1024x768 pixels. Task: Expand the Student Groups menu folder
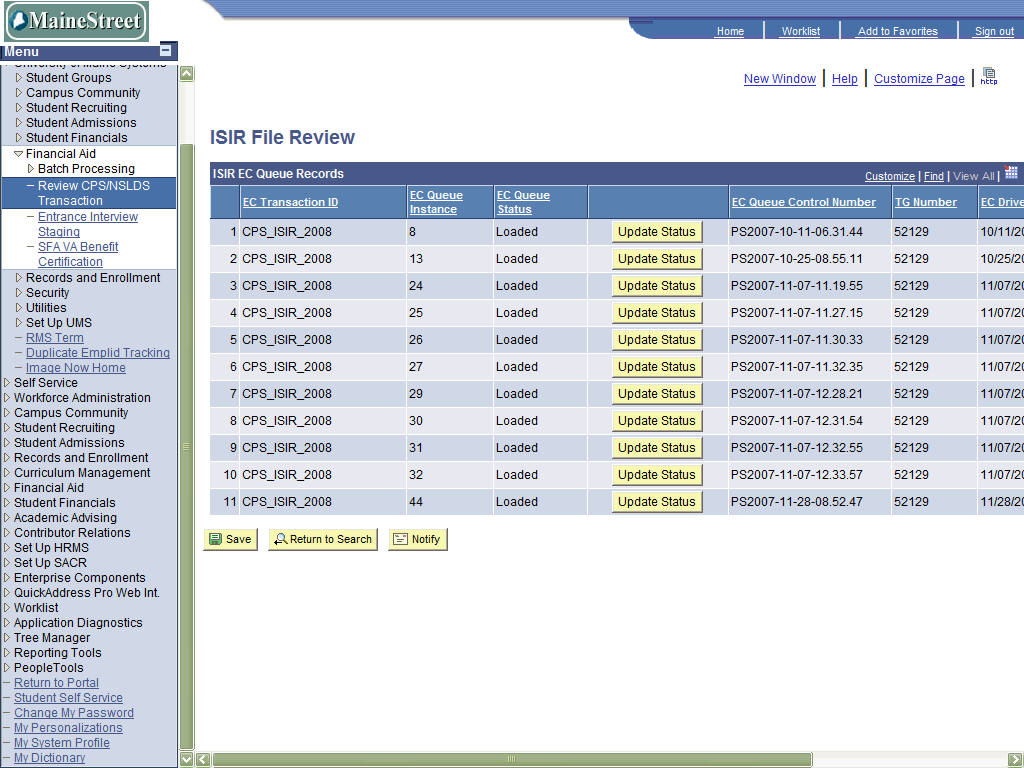pos(19,78)
